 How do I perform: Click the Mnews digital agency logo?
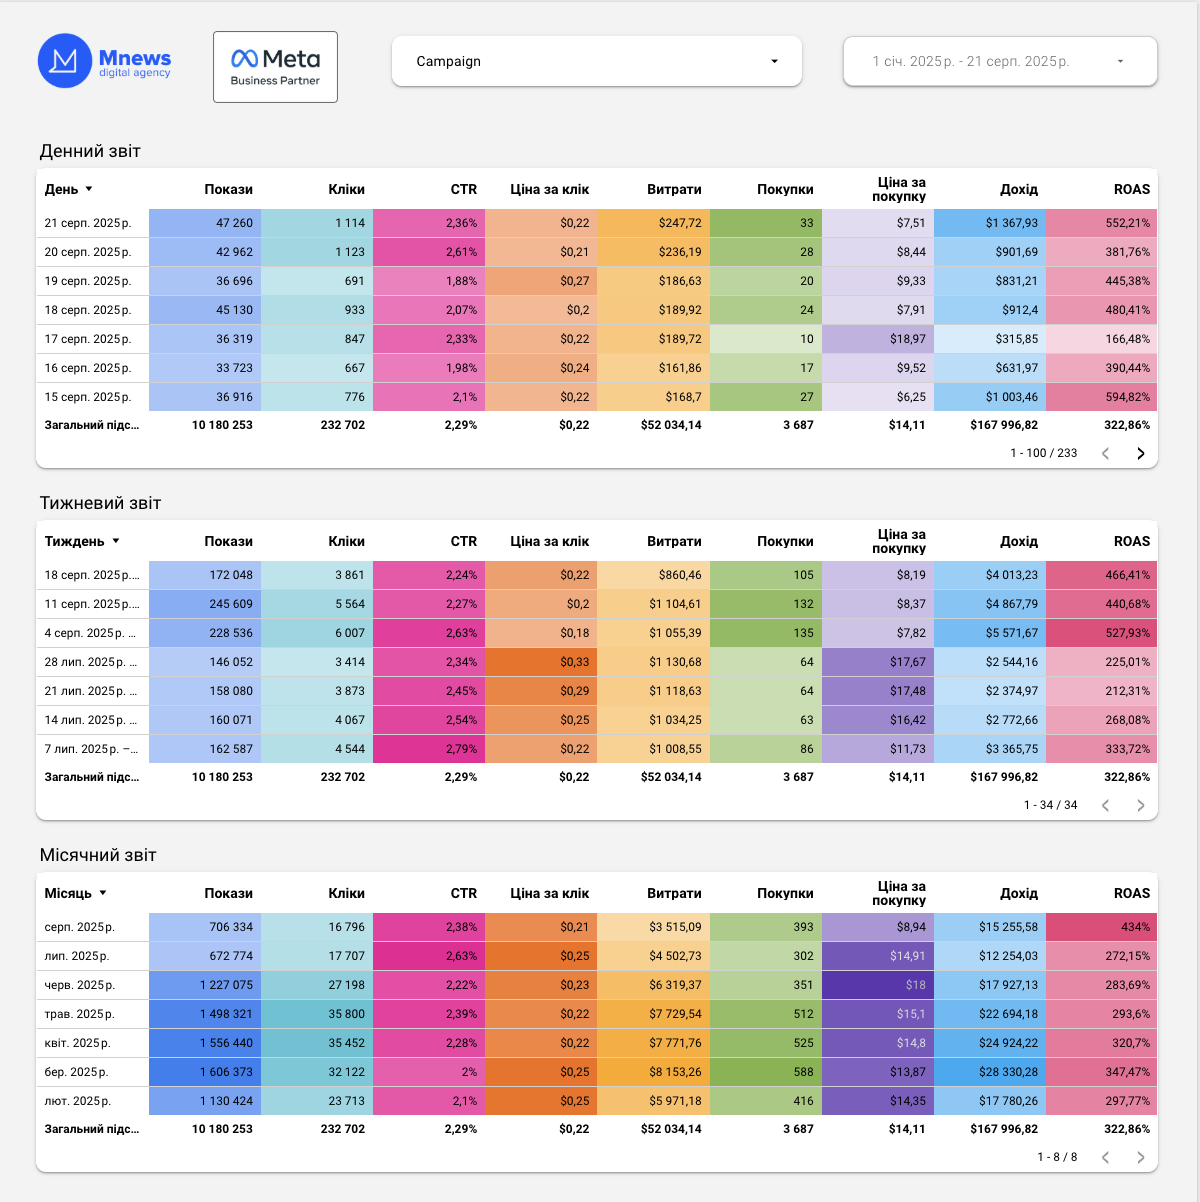[x=104, y=61]
